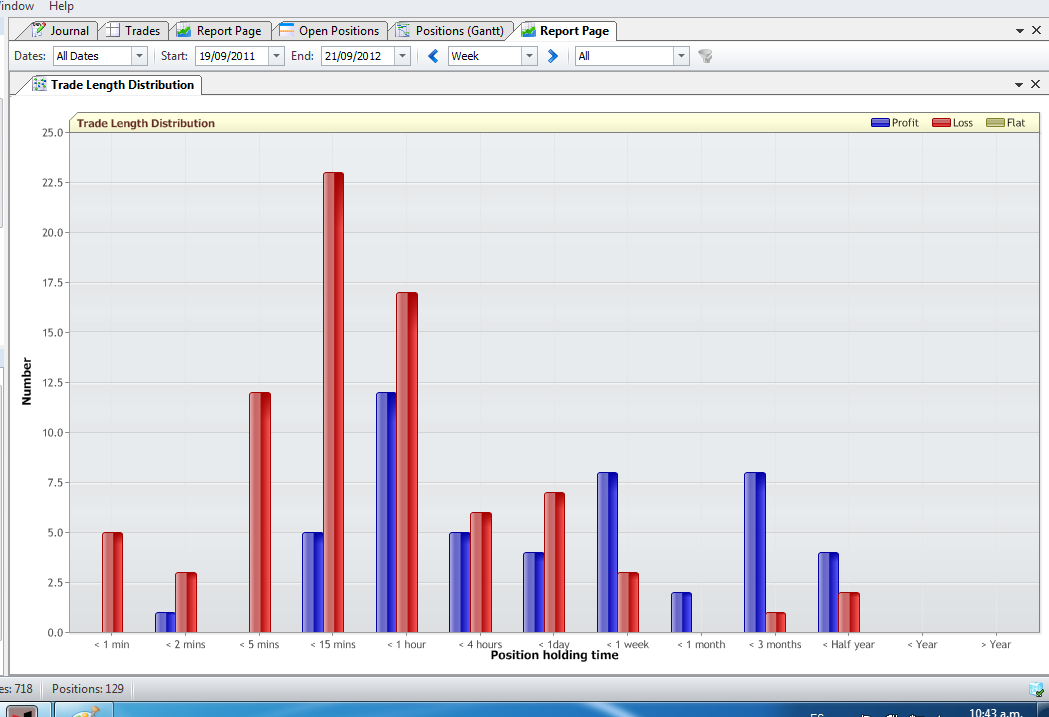
Task: Click the red Loss bar for < 1day
Action: pyautogui.click(x=554, y=562)
